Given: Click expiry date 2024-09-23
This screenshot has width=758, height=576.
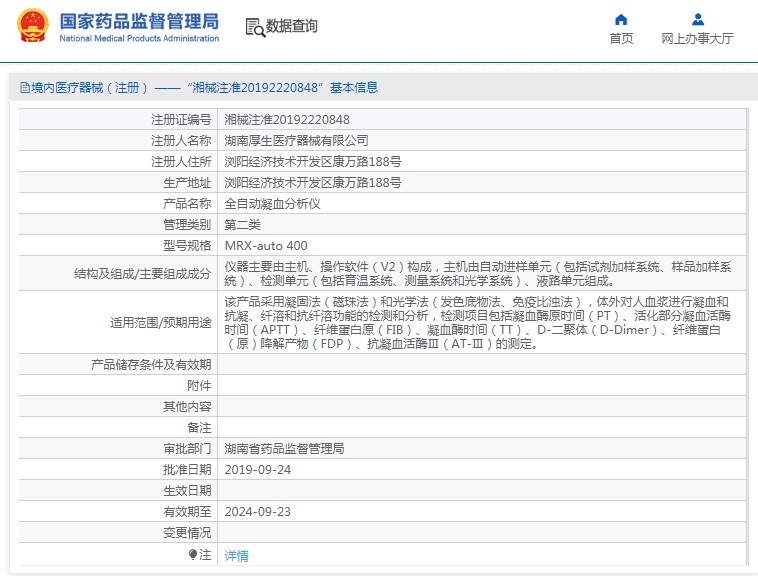Looking at the screenshot, I should tap(258, 512).
